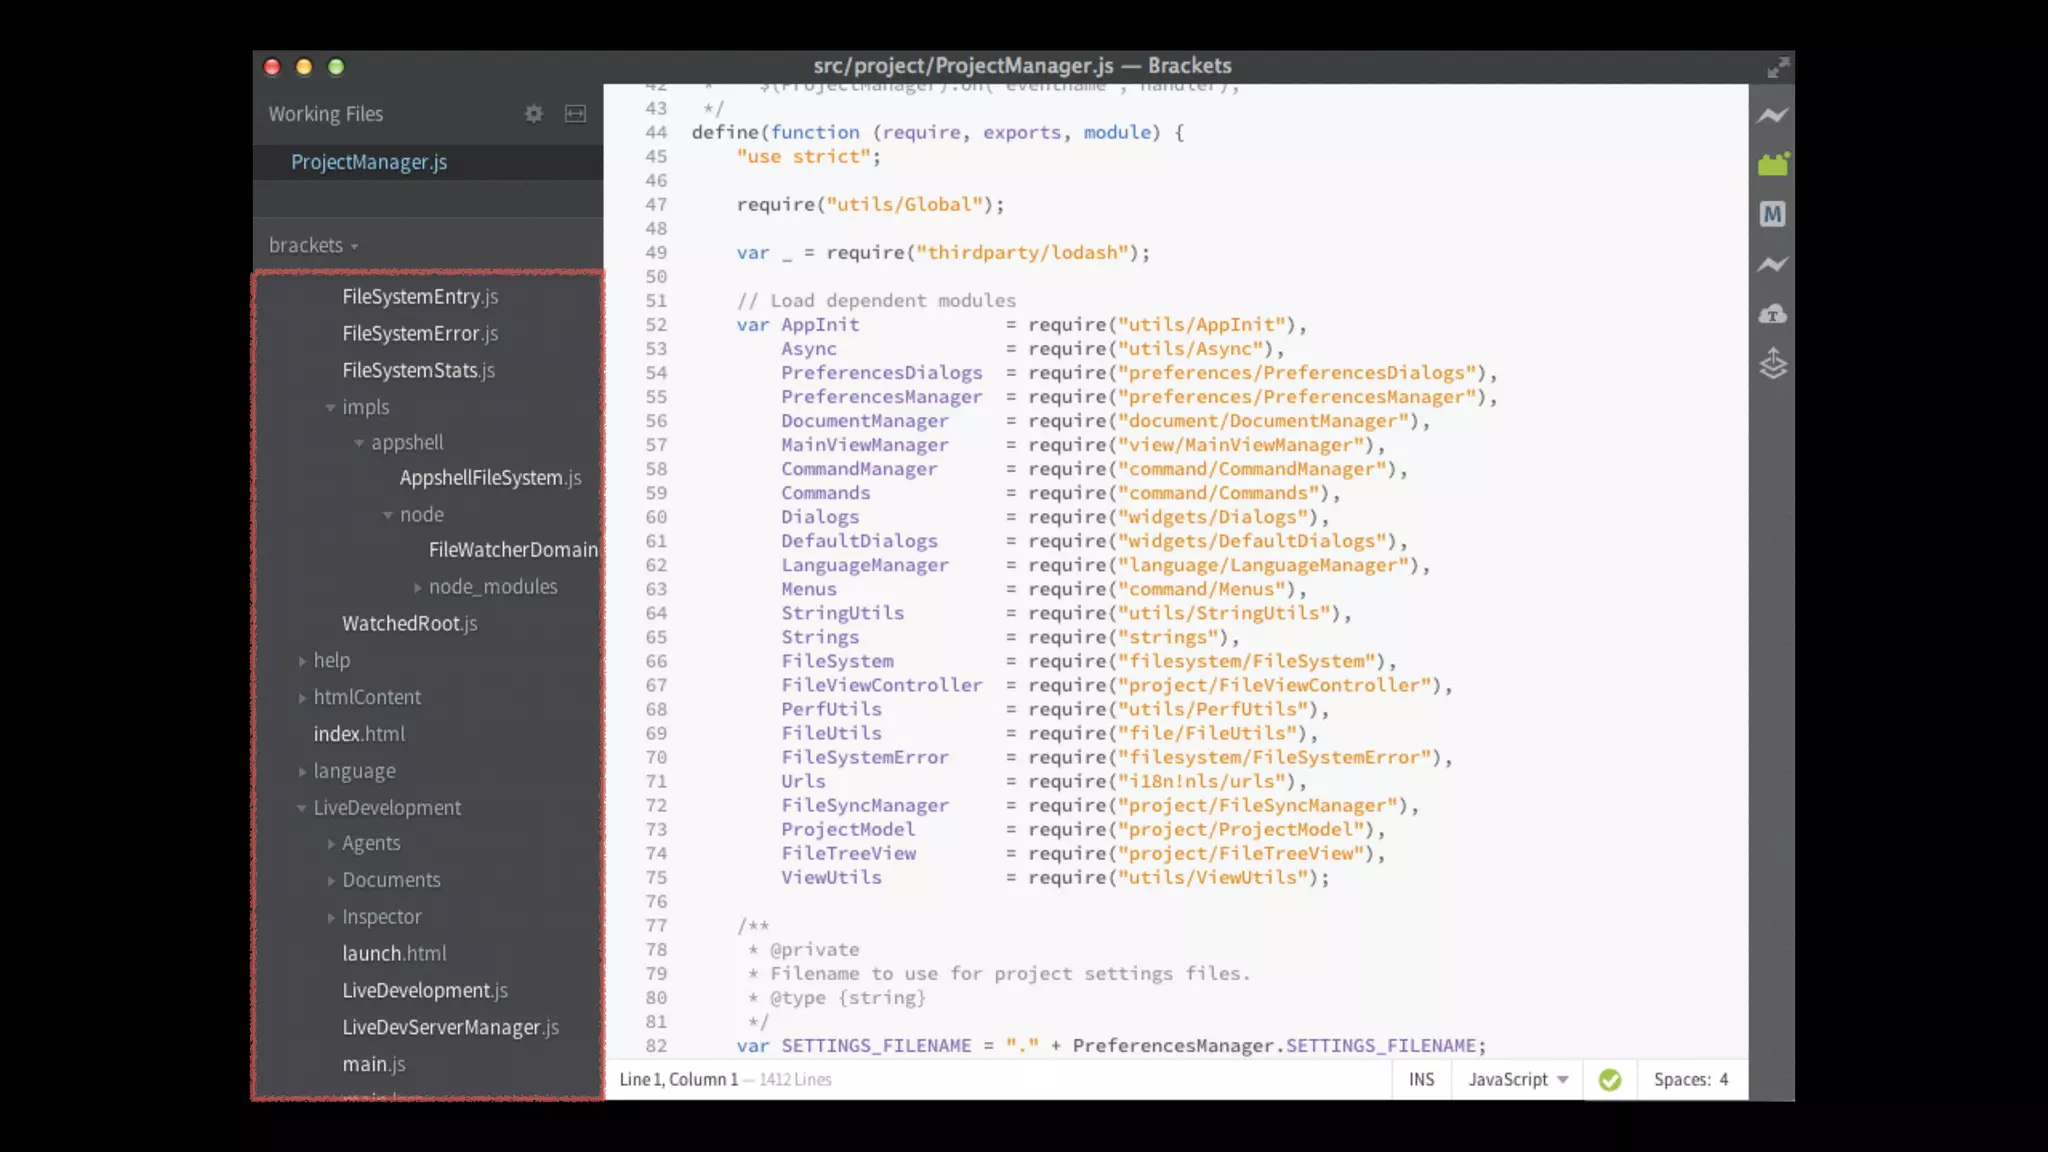Click the lightning bolt icon below the M icon

(x=1773, y=264)
